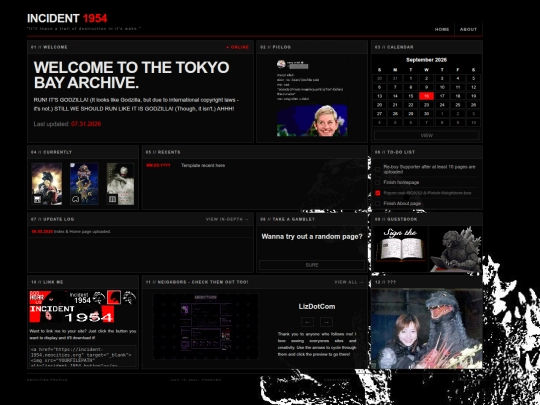Click the movie icon on first Currently cover

click(x=37, y=199)
